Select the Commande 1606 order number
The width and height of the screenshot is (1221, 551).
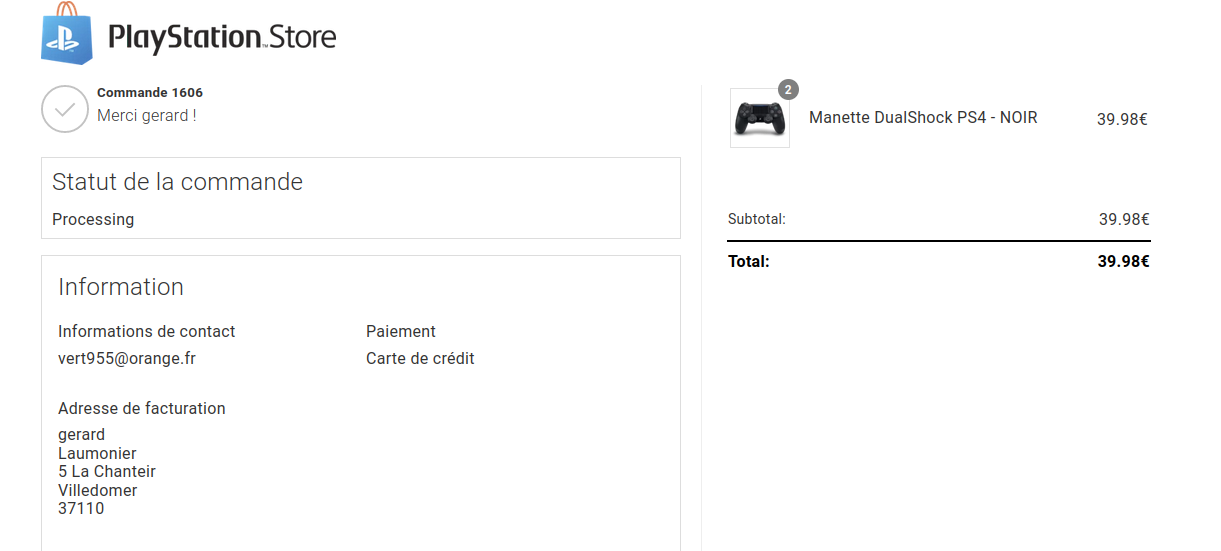(150, 93)
